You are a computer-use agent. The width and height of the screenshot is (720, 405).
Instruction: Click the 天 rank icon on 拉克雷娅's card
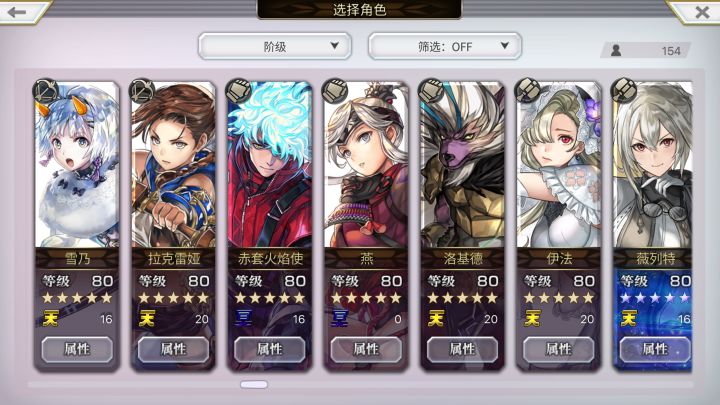146,318
